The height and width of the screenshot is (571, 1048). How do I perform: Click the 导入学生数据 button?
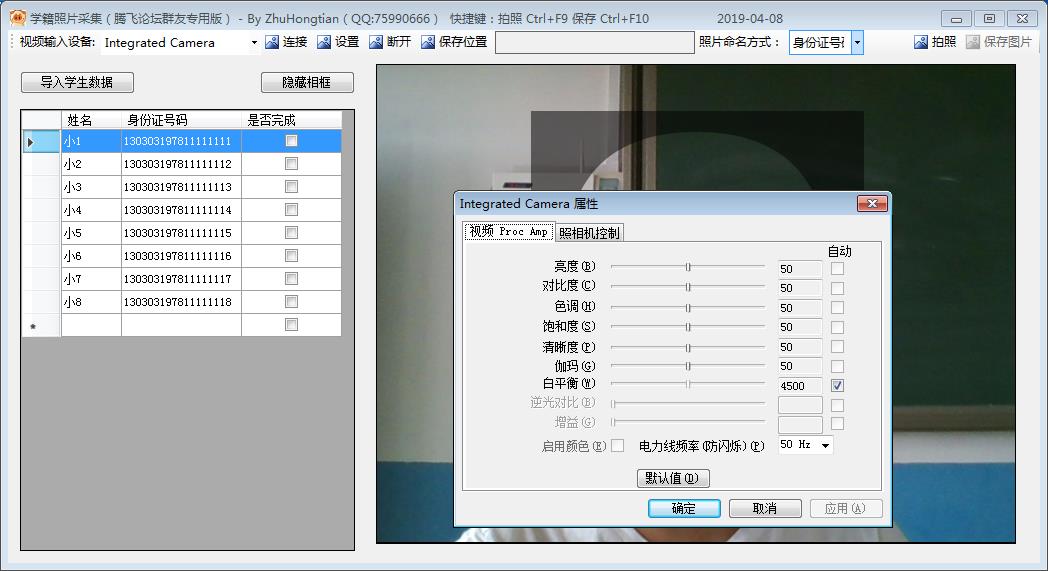(x=78, y=82)
